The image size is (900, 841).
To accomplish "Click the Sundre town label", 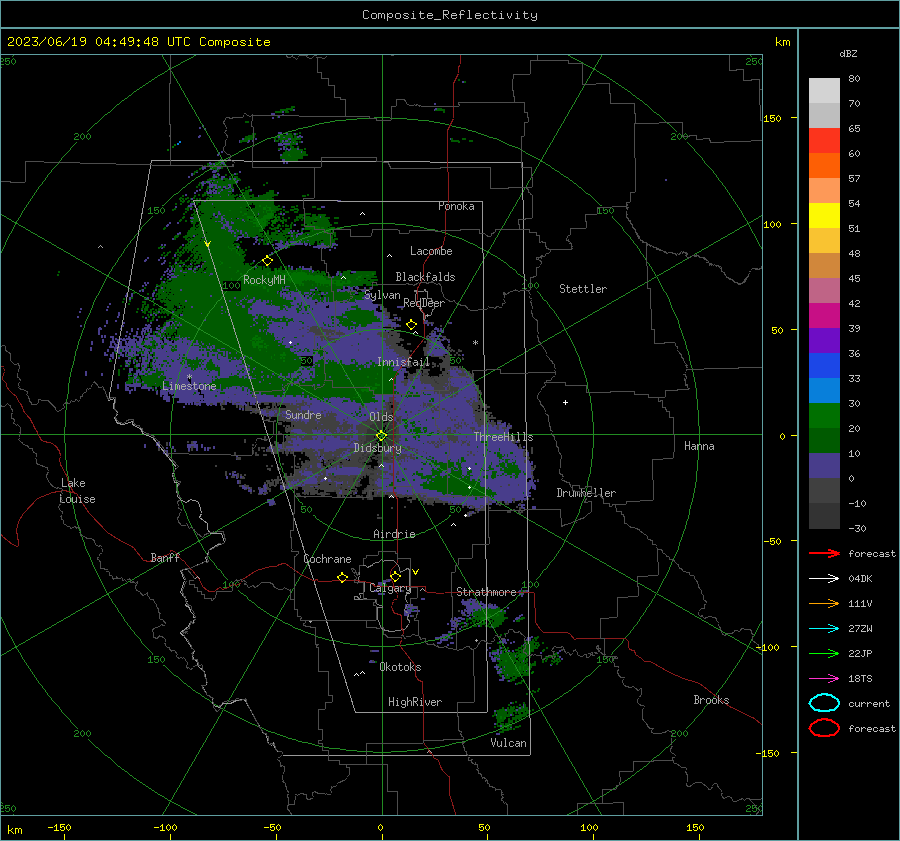I will click(303, 415).
